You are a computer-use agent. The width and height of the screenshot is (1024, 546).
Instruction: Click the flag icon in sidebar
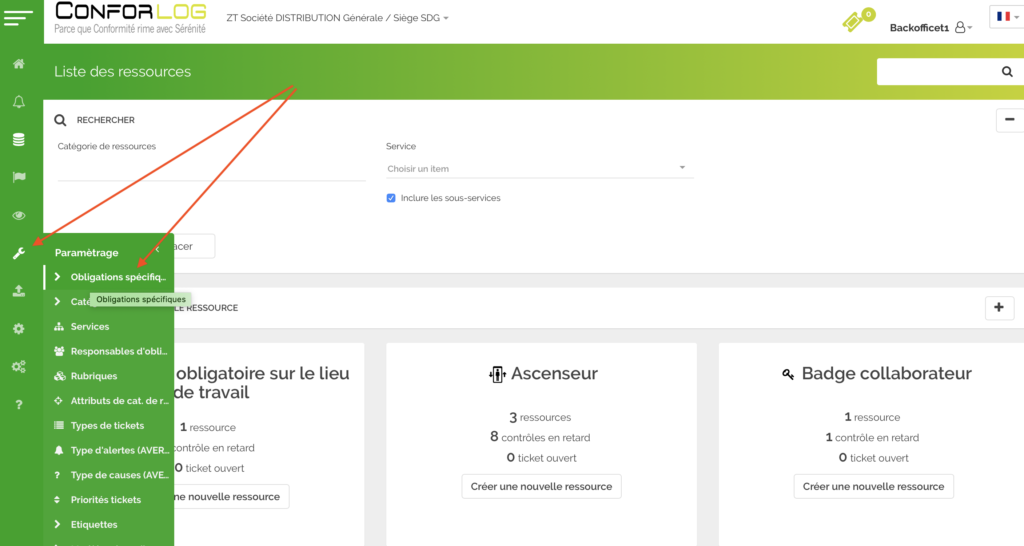point(18,177)
